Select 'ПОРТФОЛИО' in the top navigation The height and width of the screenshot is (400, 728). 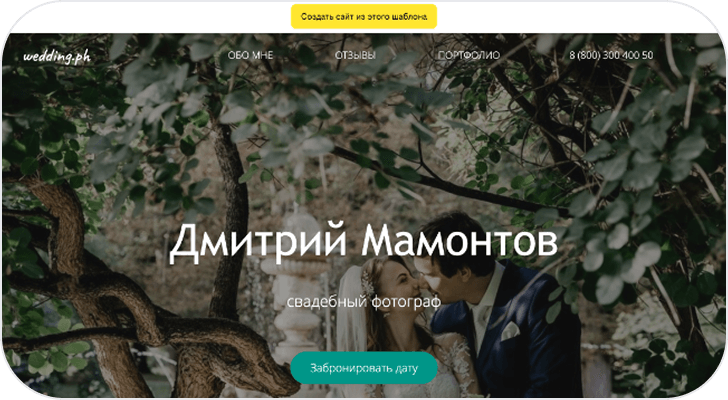pyautogui.click(x=469, y=55)
